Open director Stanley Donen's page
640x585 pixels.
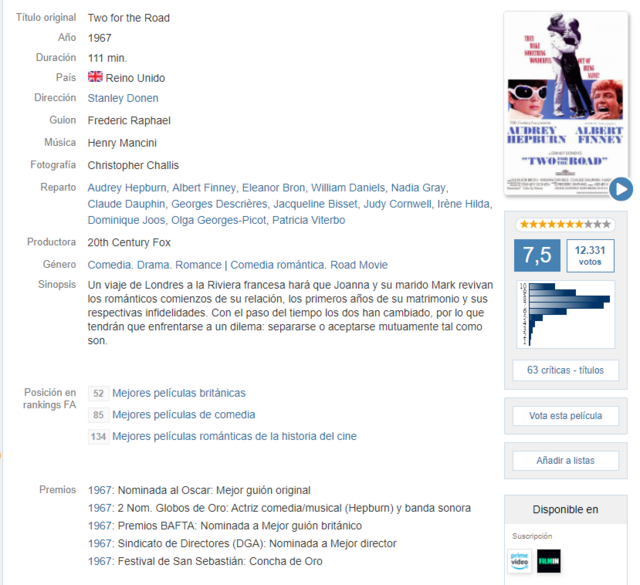(123, 98)
